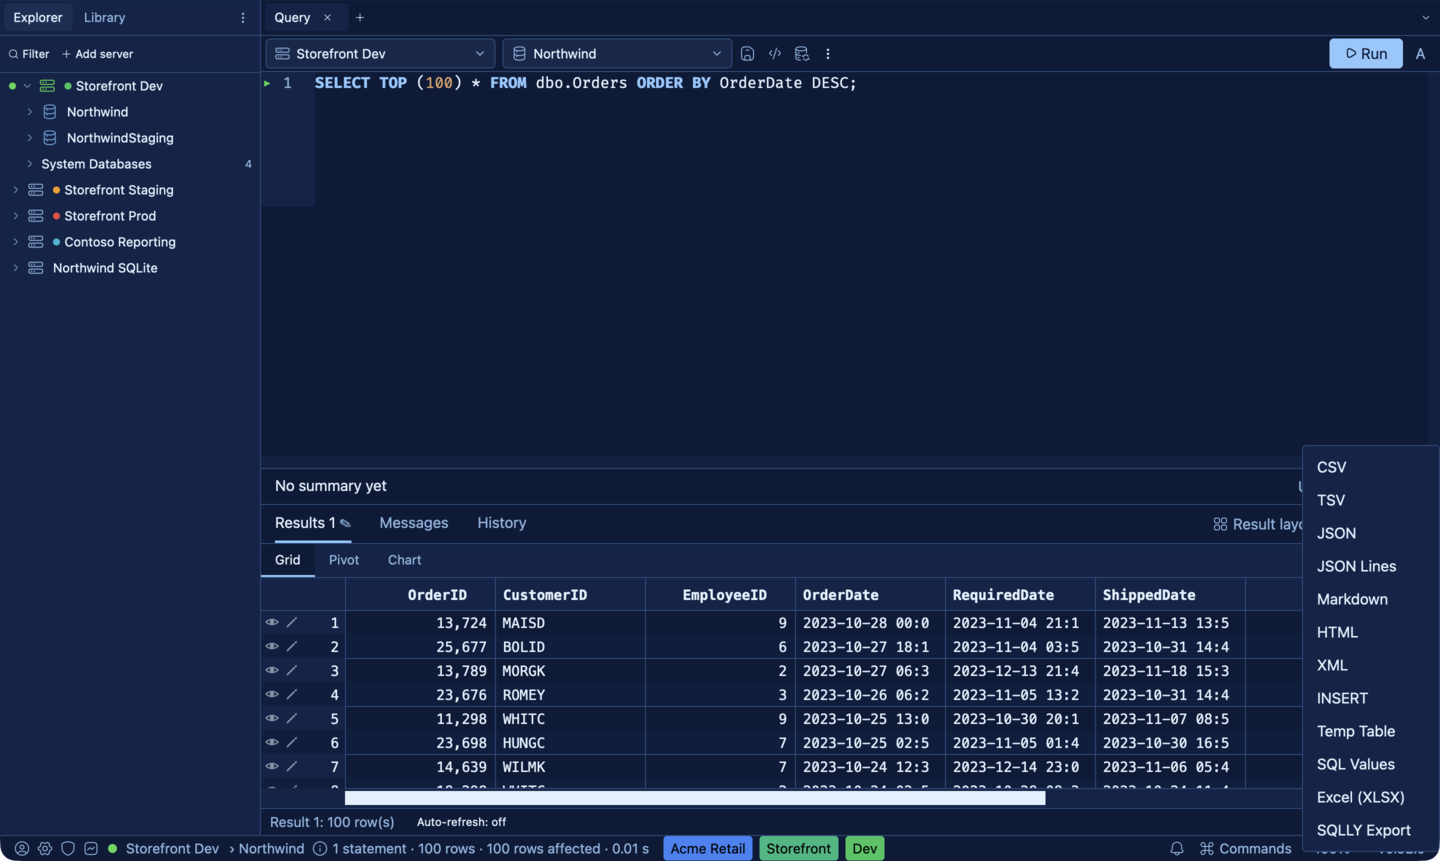The height and width of the screenshot is (861, 1440).
Task: Toggle the eye icon on row 5
Action: (x=272, y=718)
